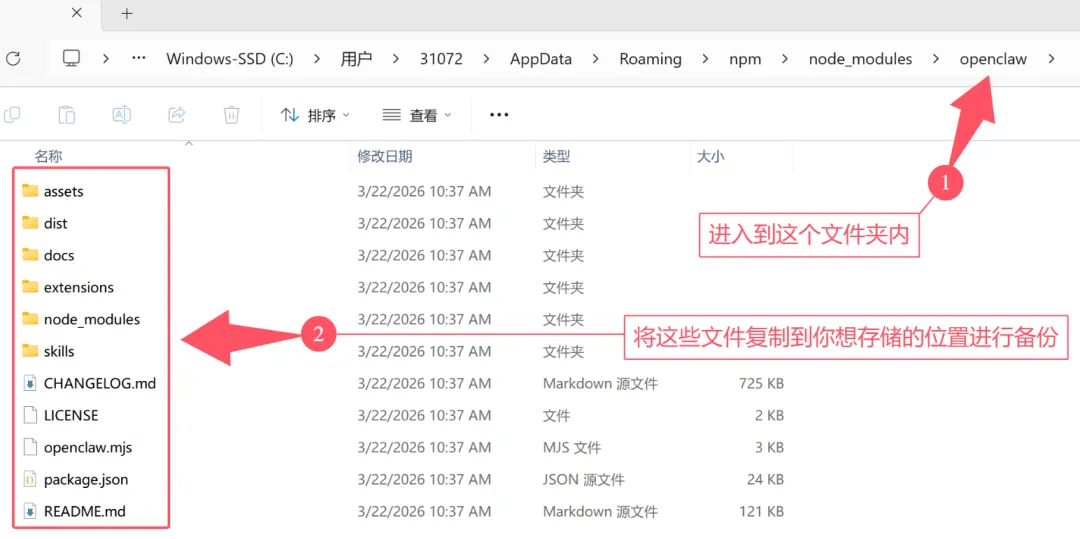This screenshot has height=539, width=1080.
Task: Click the Paste clipboard icon
Action: click(67, 114)
